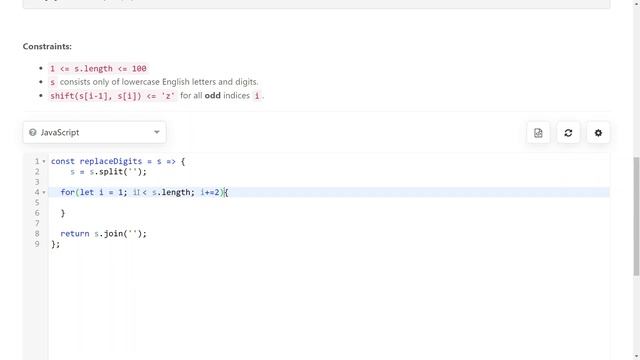Click the word 'odd' in constraints
The image size is (640, 360).
coord(213,96)
